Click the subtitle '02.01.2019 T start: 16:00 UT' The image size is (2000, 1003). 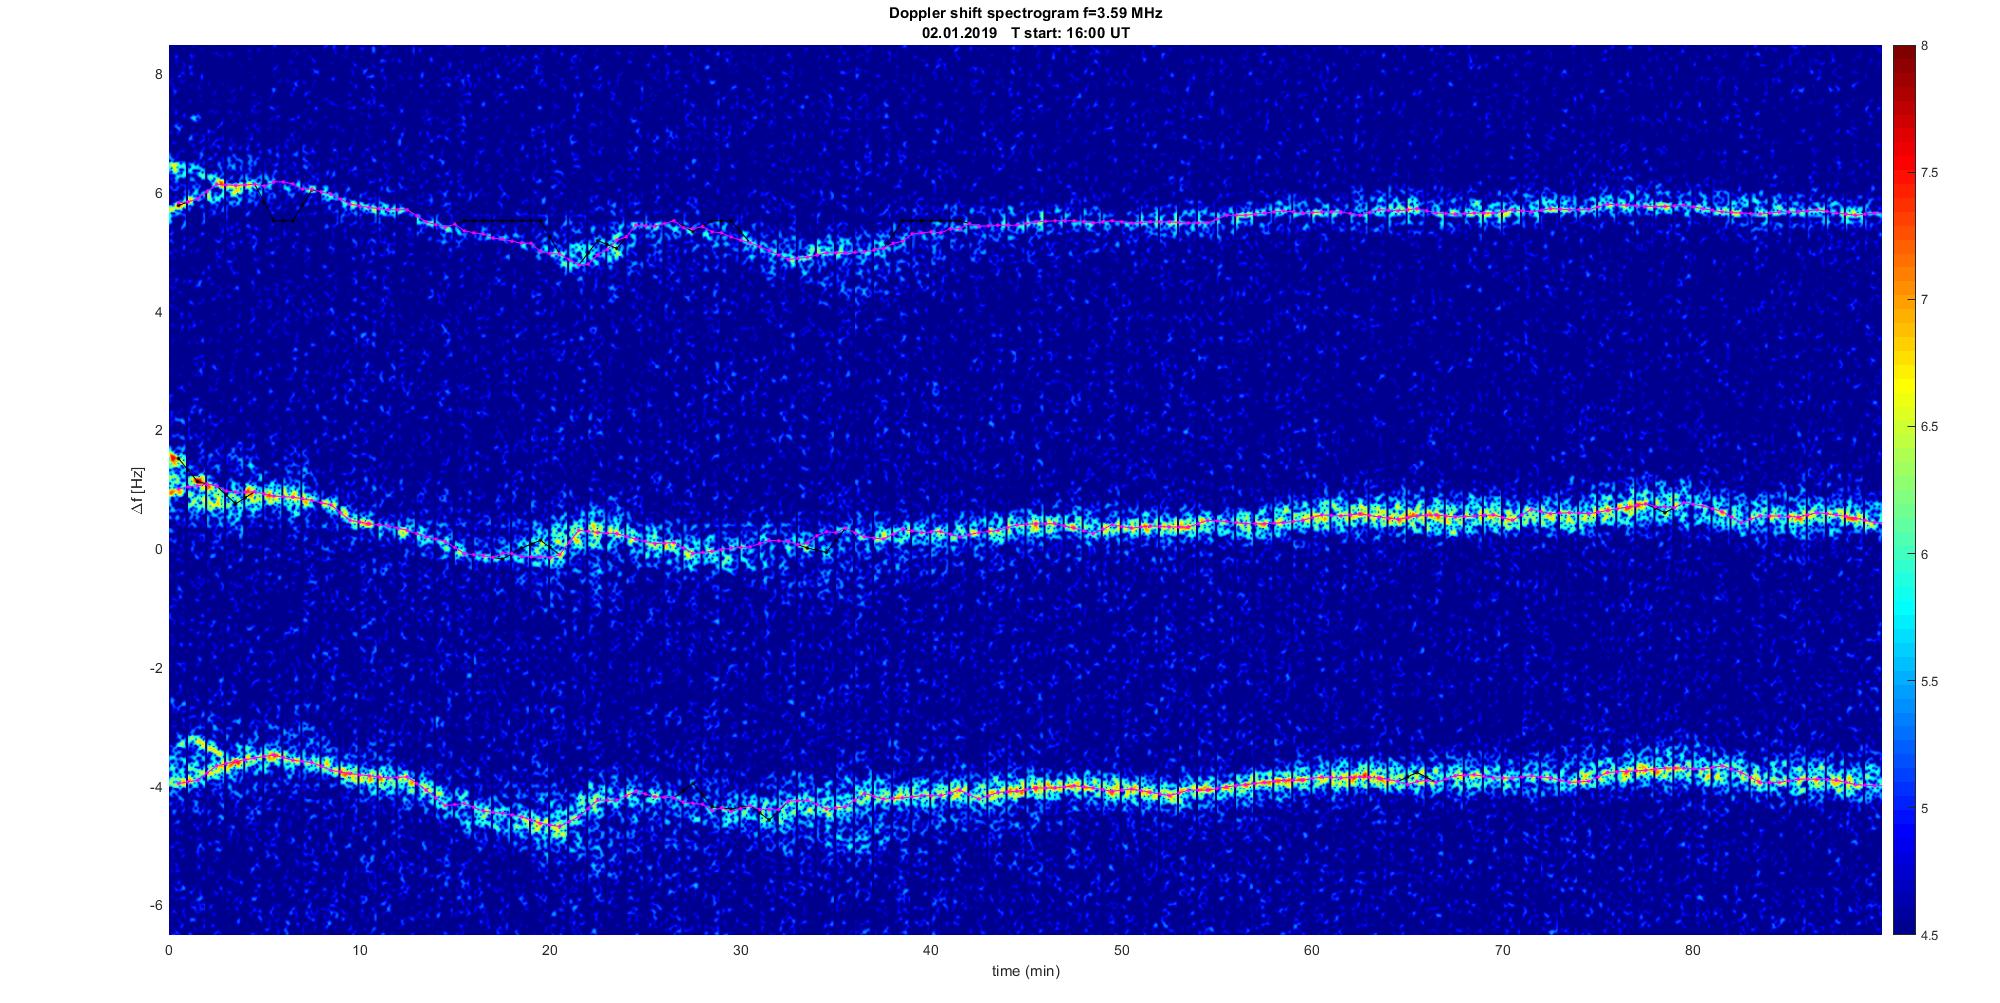click(1025, 33)
